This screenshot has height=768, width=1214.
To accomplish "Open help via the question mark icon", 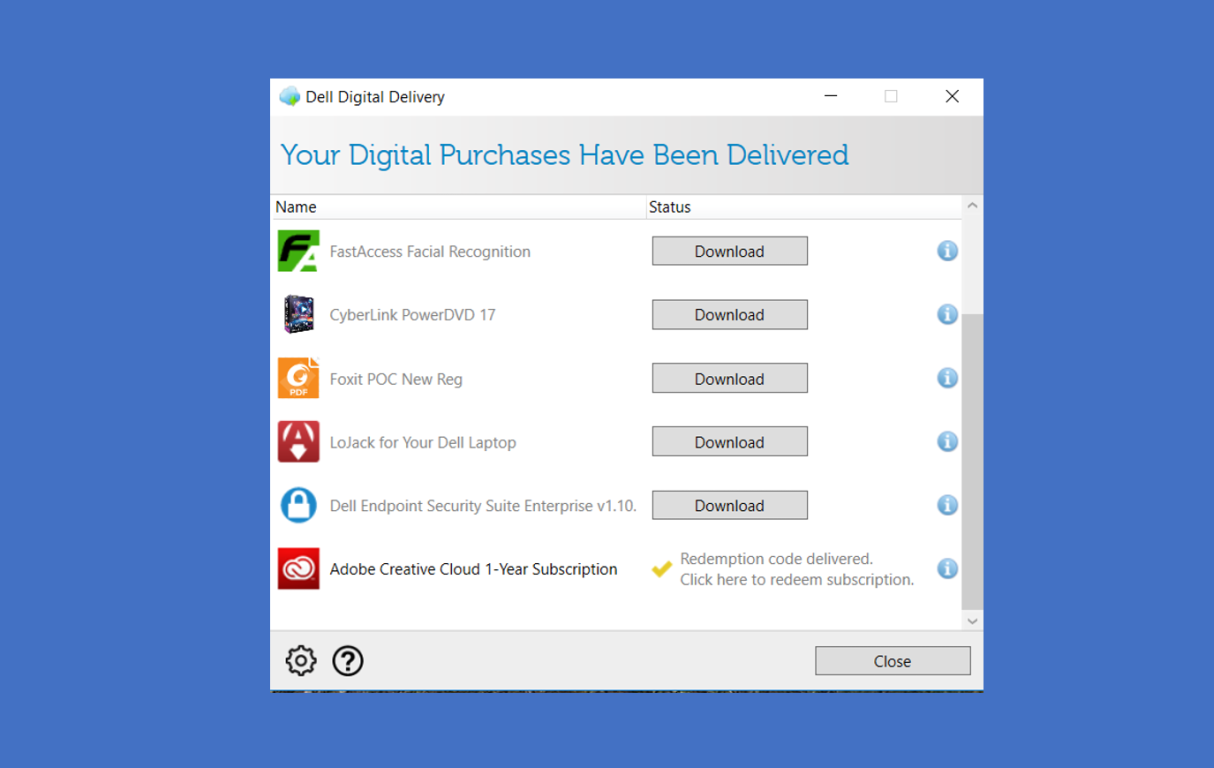I will click(x=348, y=660).
